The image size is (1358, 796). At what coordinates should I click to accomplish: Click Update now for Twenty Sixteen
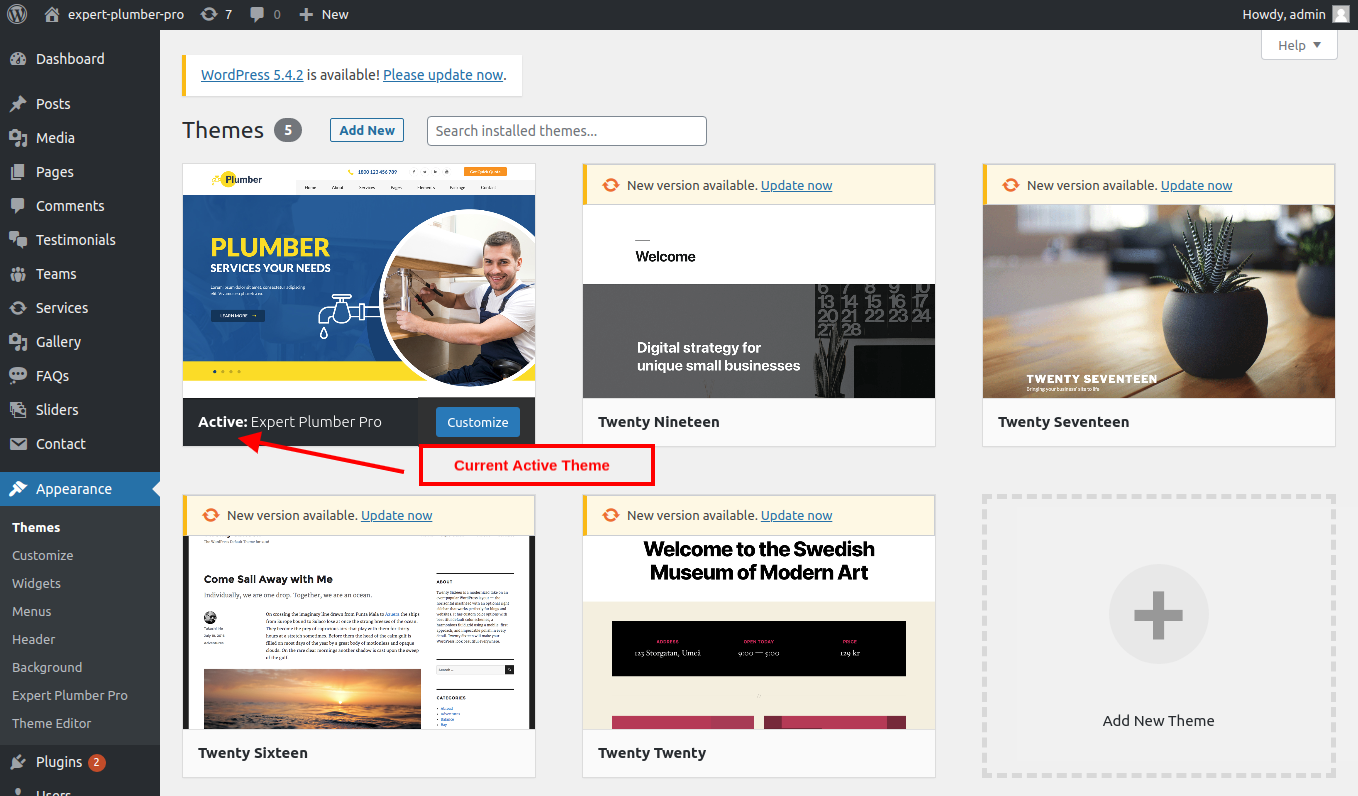(397, 515)
